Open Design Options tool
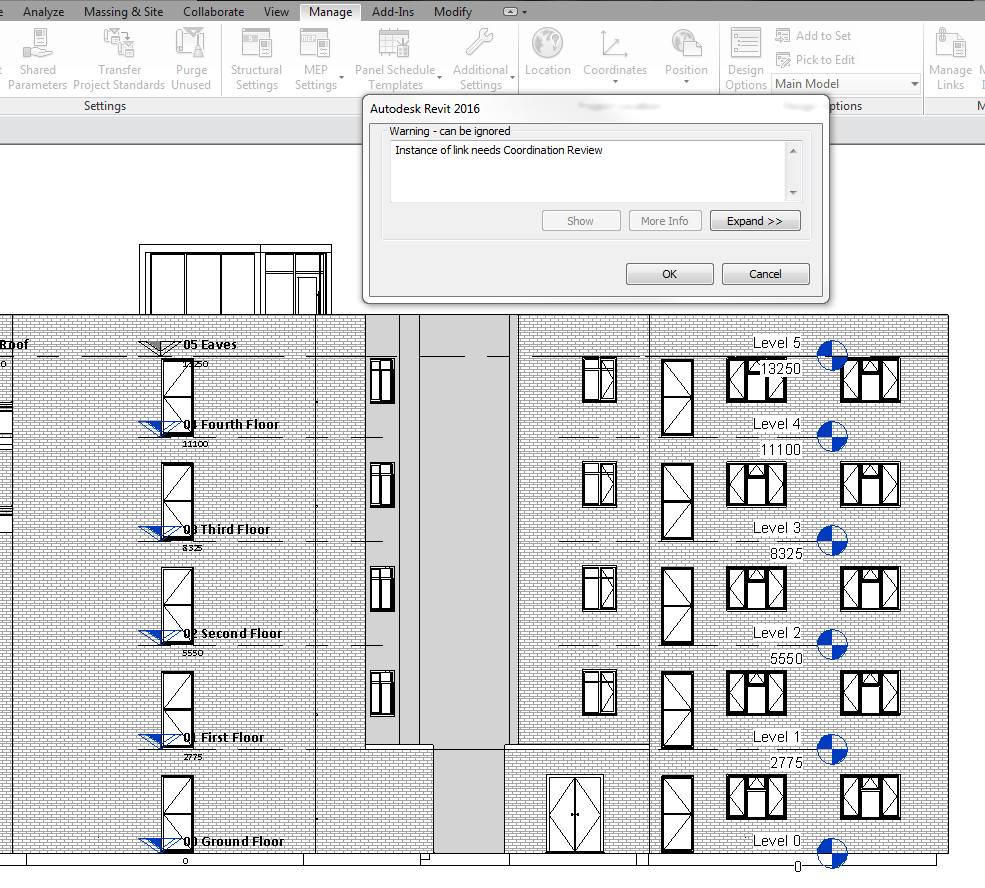985x888 pixels. (x=746, y=60)
